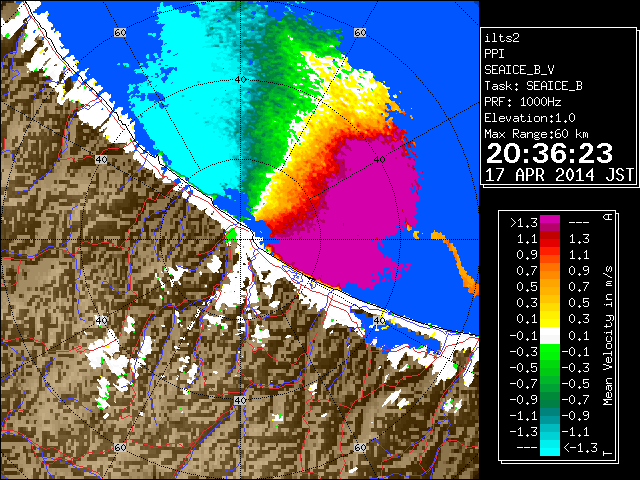Screen dimensions: 640x480
Task: Select the "Elevation:1.0" text
Action: pyautogui.click(x=530, y=118)
